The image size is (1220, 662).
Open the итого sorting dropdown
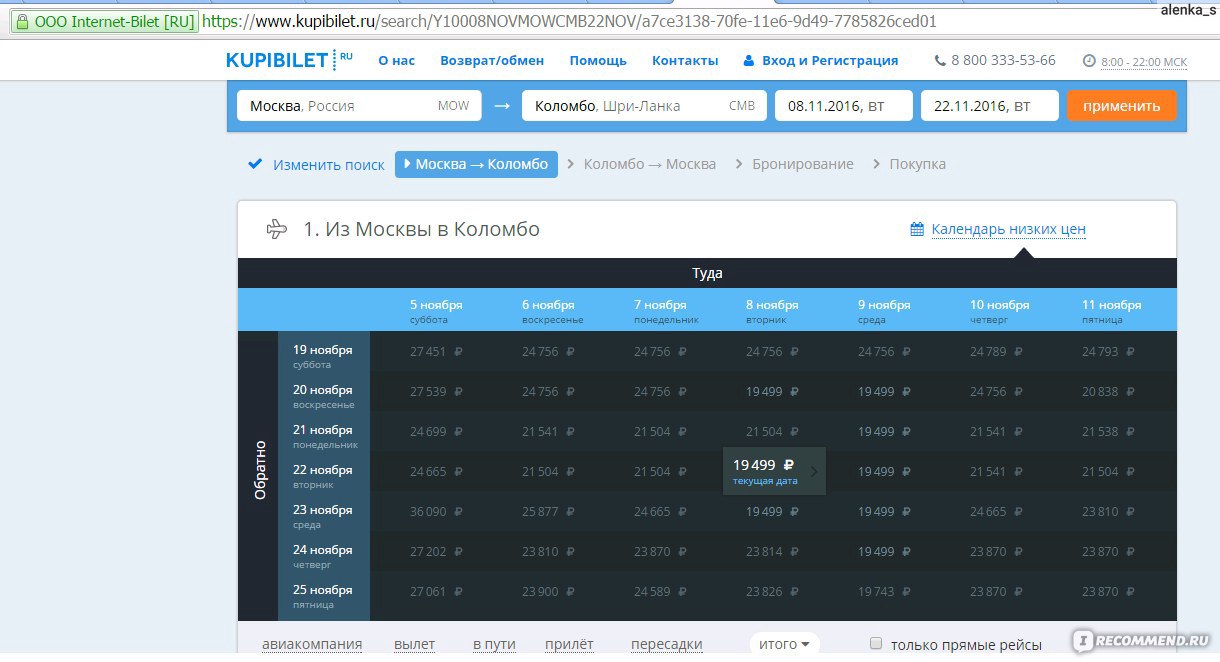(x=784, y=643)
